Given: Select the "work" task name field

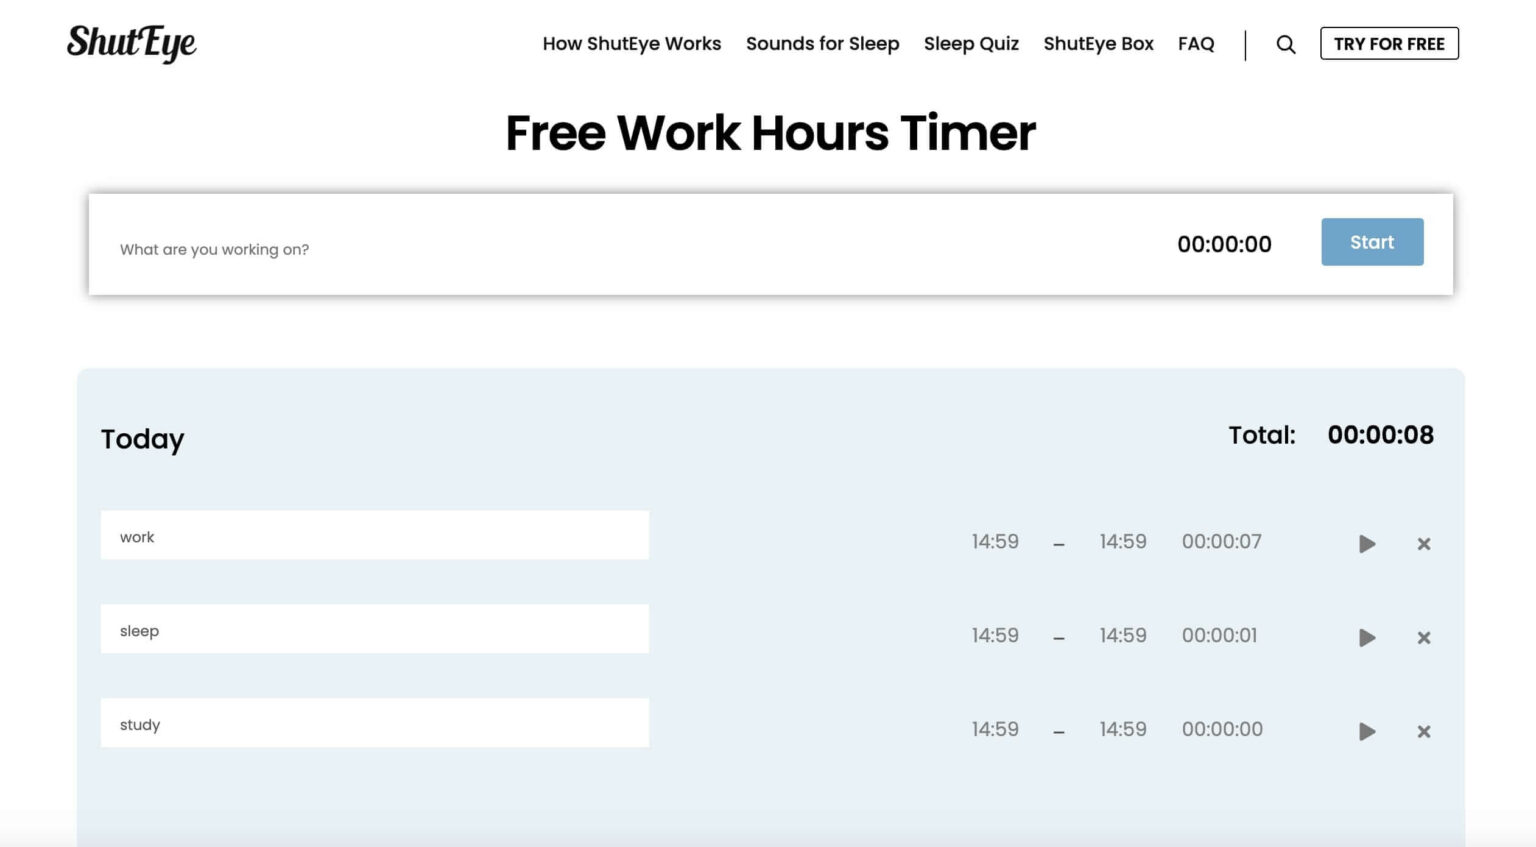Looking at the screenshot, I should pyautogui.click(x=375, y=535).
